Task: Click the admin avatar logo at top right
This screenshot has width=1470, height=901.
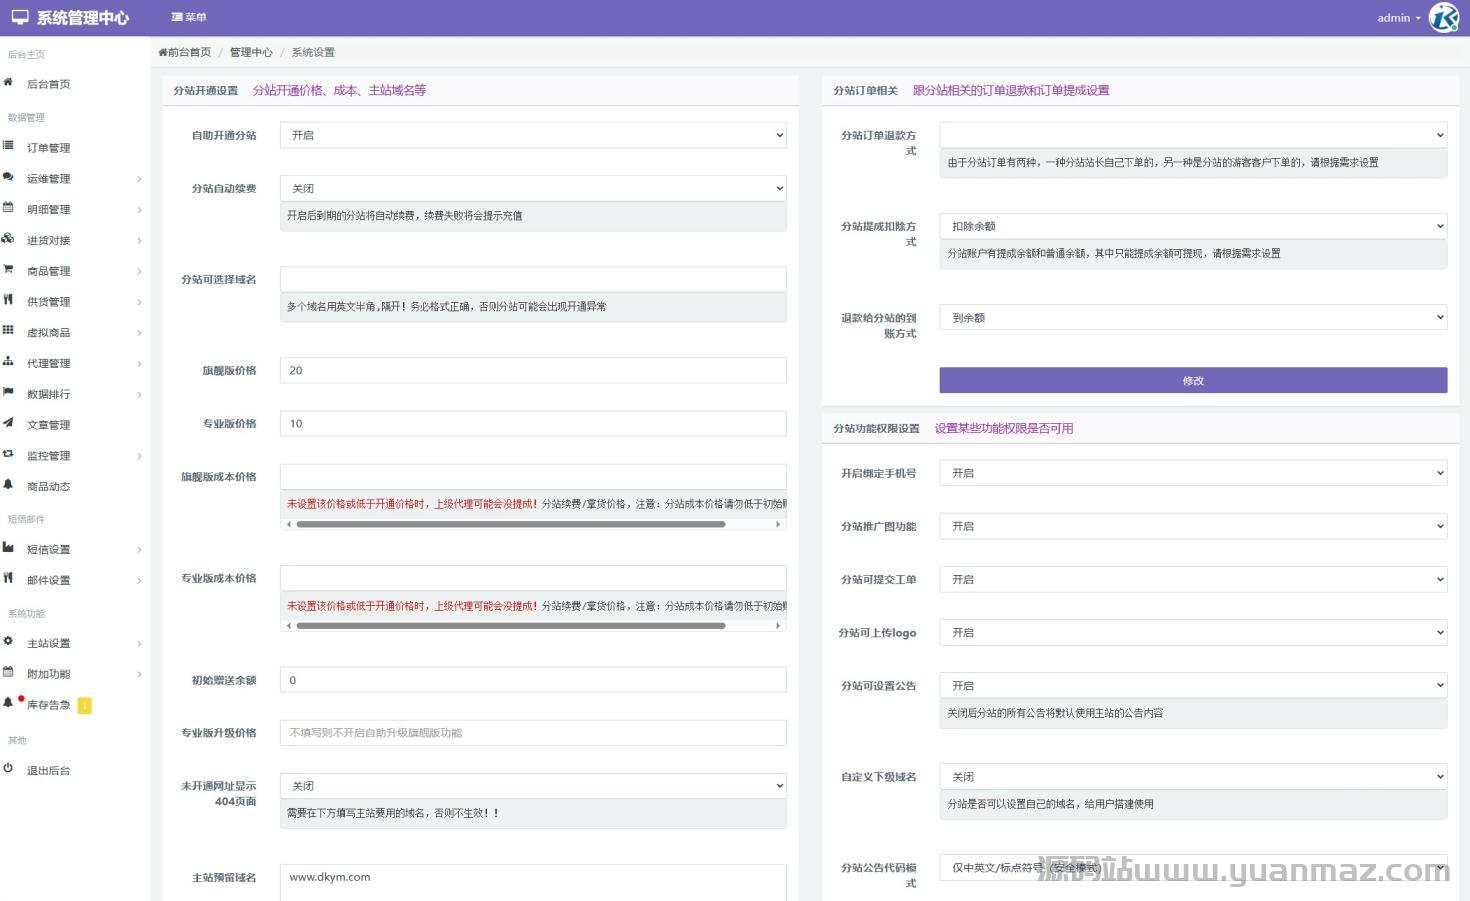Action: point(1444,18)
